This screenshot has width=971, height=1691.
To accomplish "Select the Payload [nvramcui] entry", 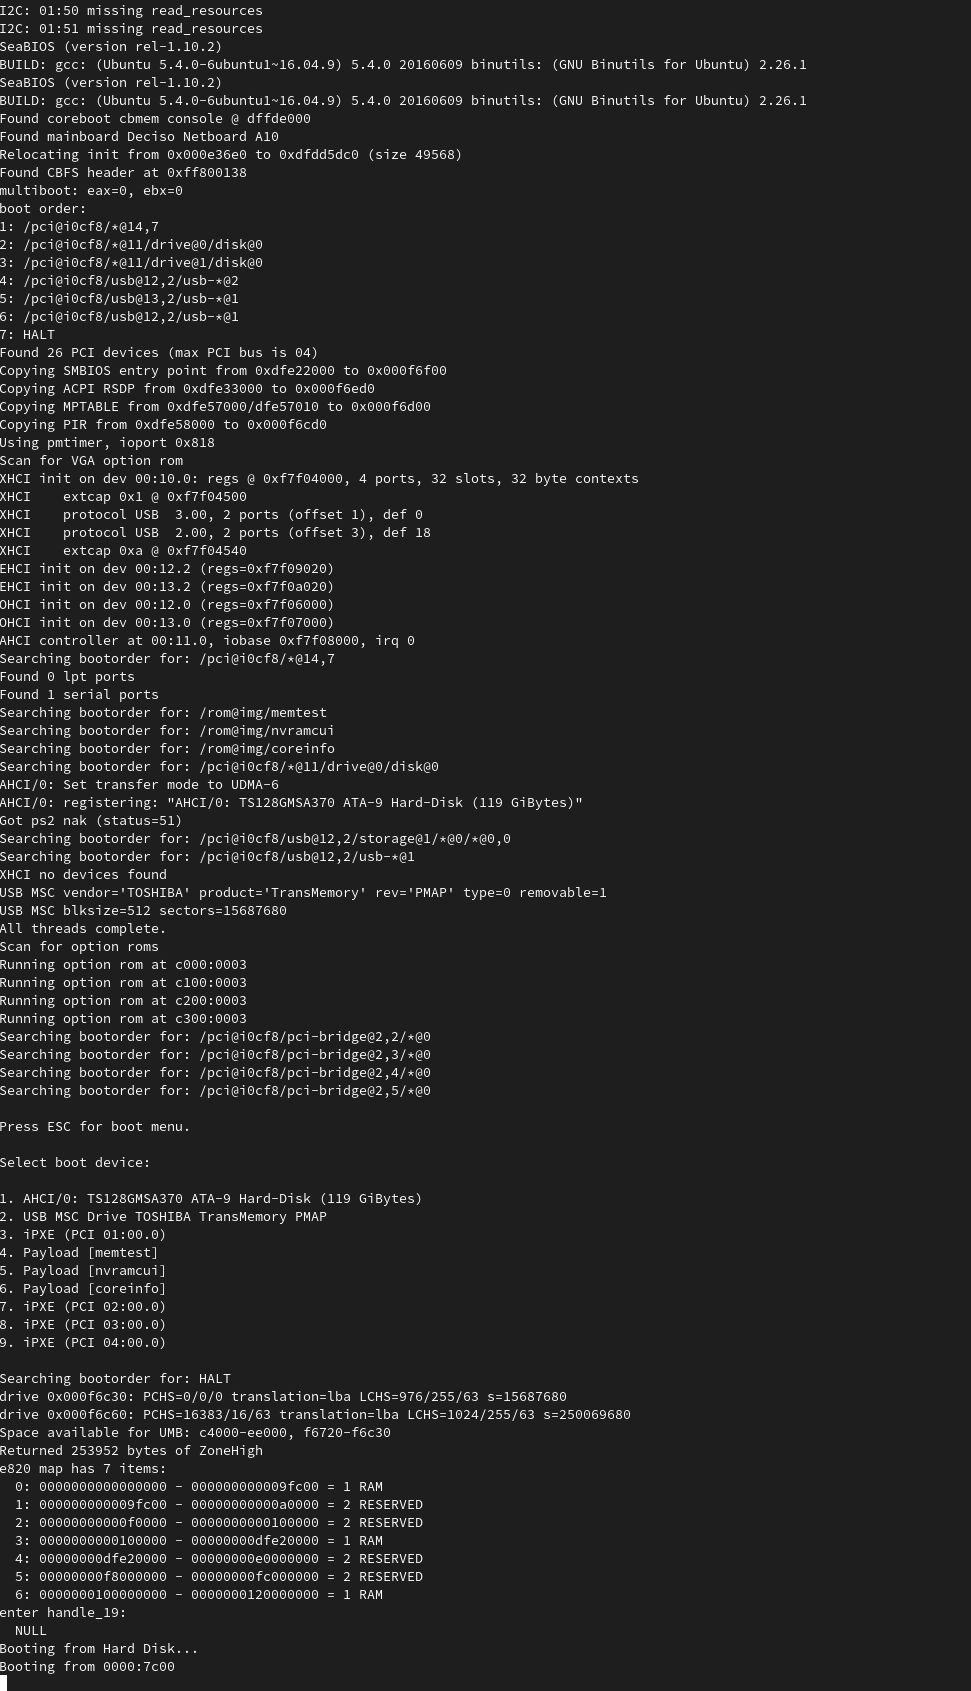I will [x=83, y=1270].
